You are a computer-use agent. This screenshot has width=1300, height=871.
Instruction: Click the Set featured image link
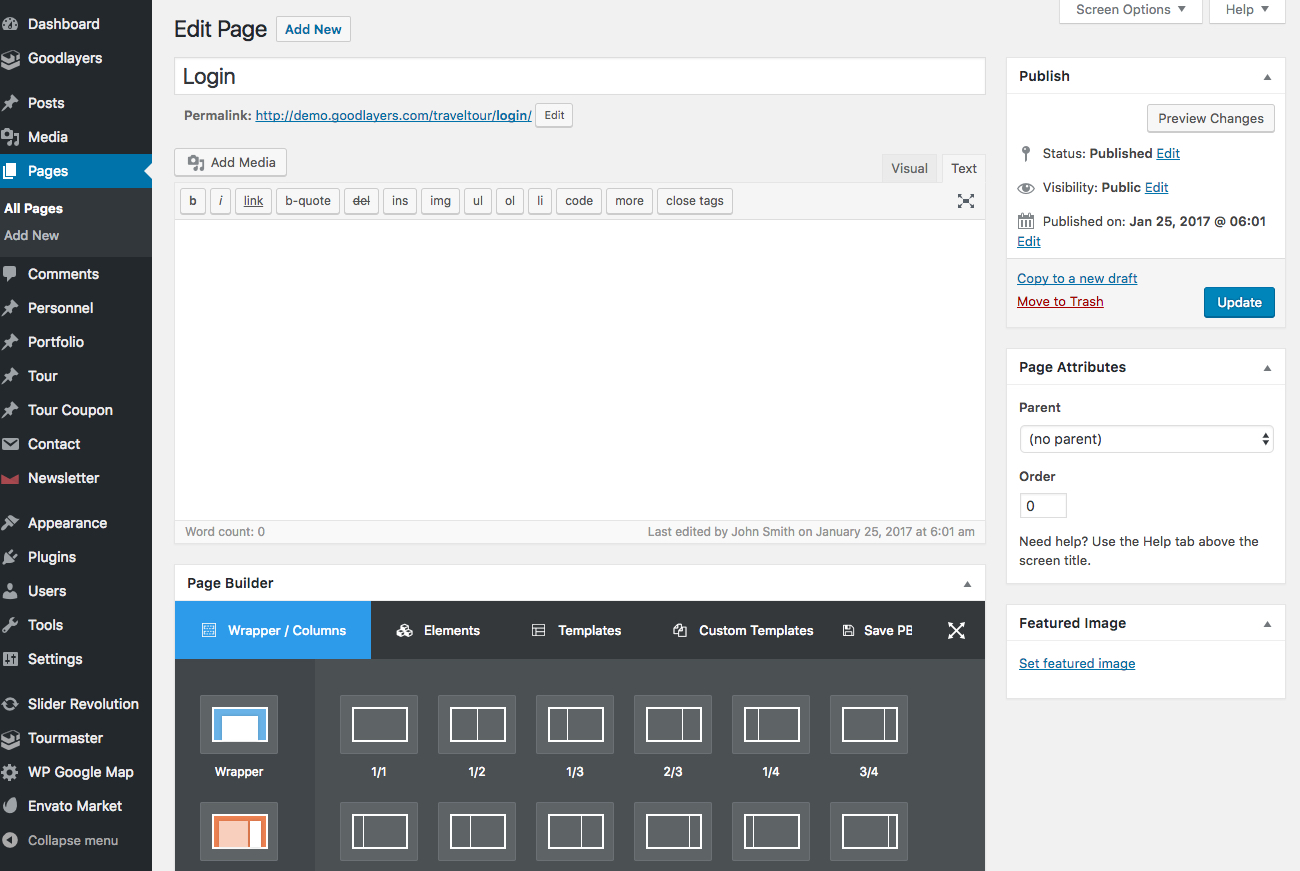pos(1076,663)
